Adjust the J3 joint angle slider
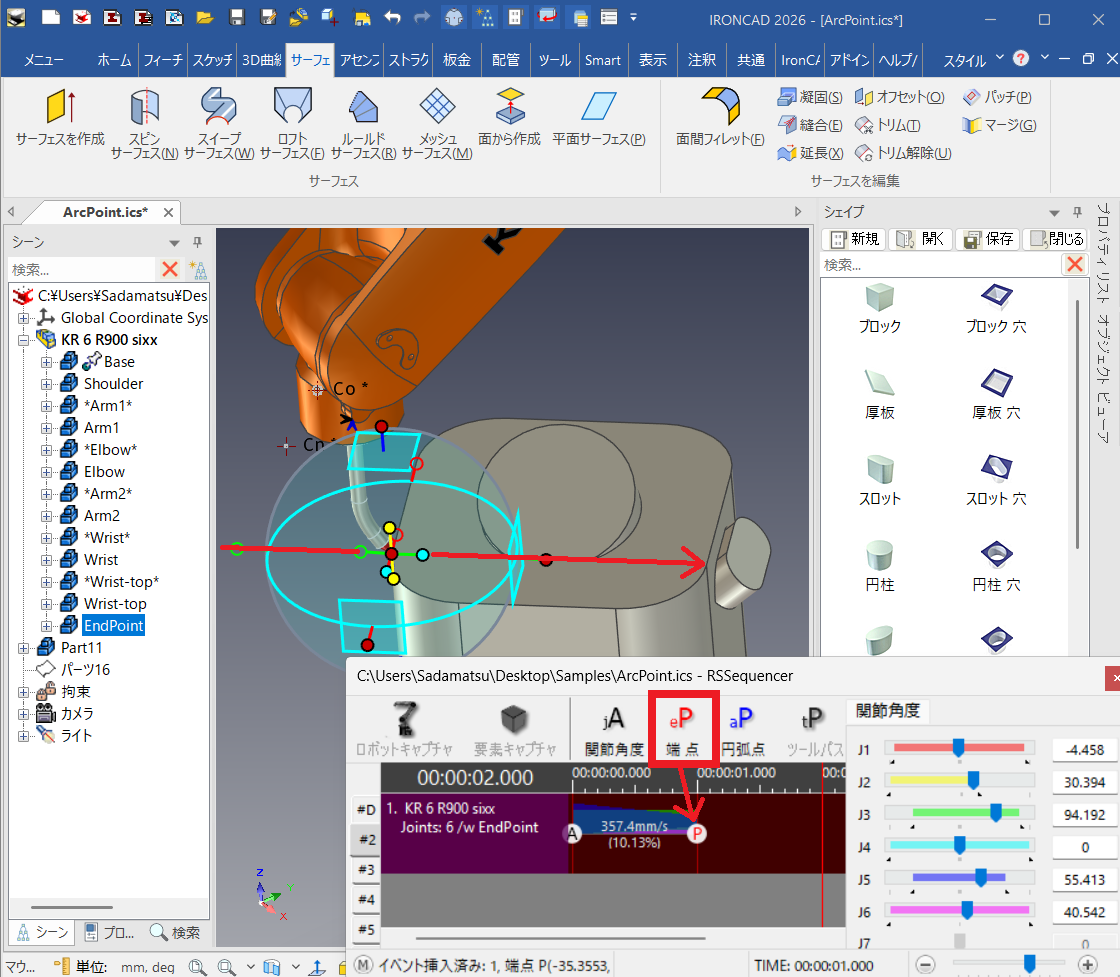1120x977 pixels. pyautogui.click(x=996, y=813)
